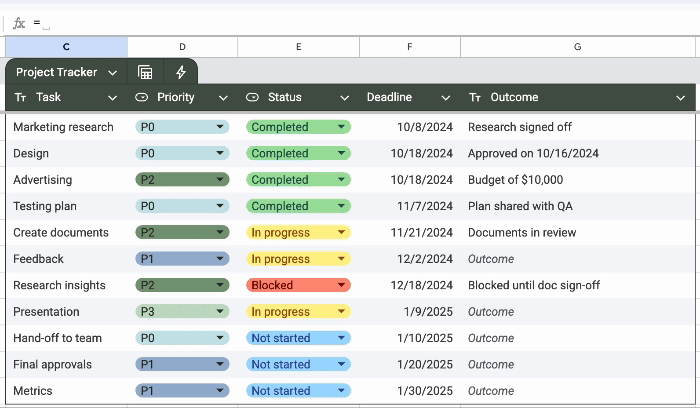700x408 pixels.
Task: Click the text type icon beside Task header
Action: click(x=22, y=97)
